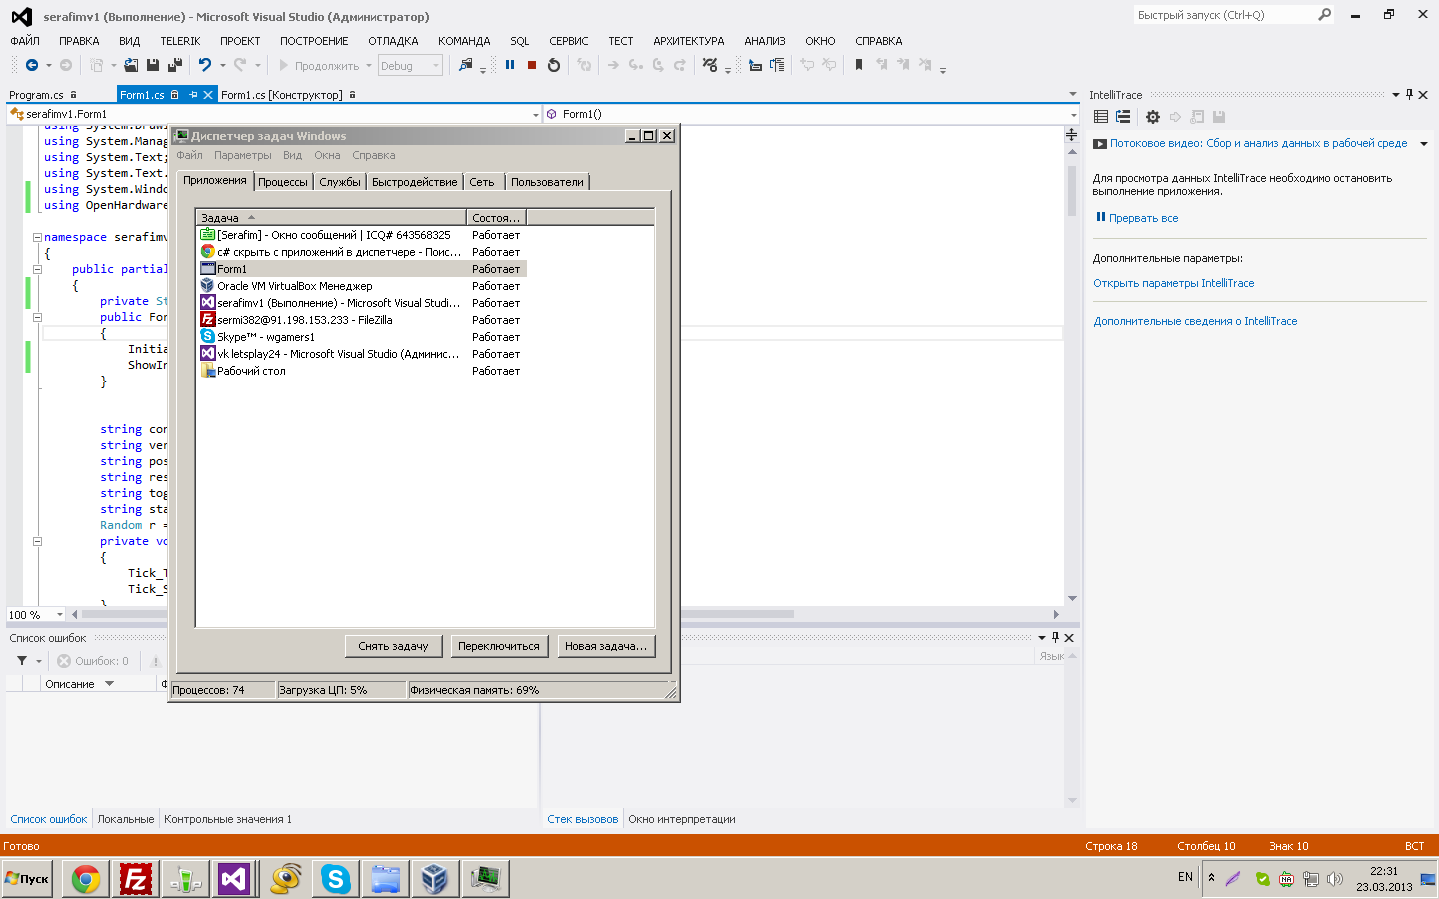Click the Save All toolbar icon
The image size is (1439, 899).
pos(175,65)
